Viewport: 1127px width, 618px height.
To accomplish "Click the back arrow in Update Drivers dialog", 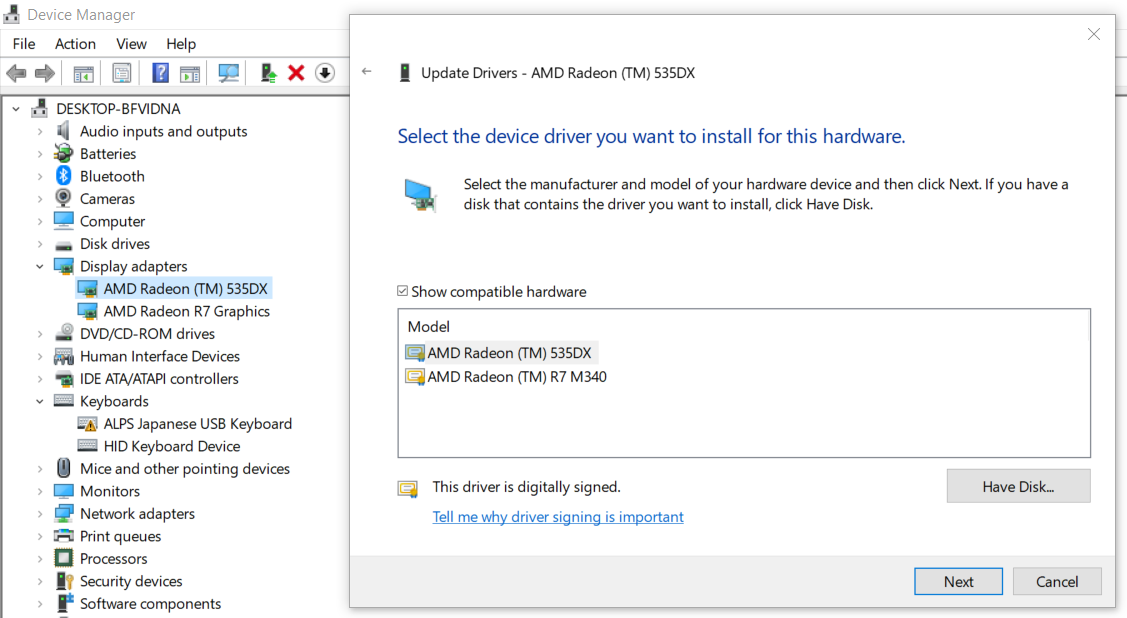I will pyautogui.click(x=367, y=71).
